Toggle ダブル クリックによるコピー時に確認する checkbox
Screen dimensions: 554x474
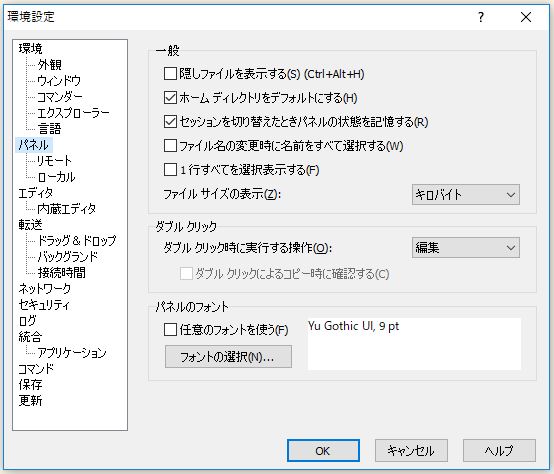click(186, 273)
